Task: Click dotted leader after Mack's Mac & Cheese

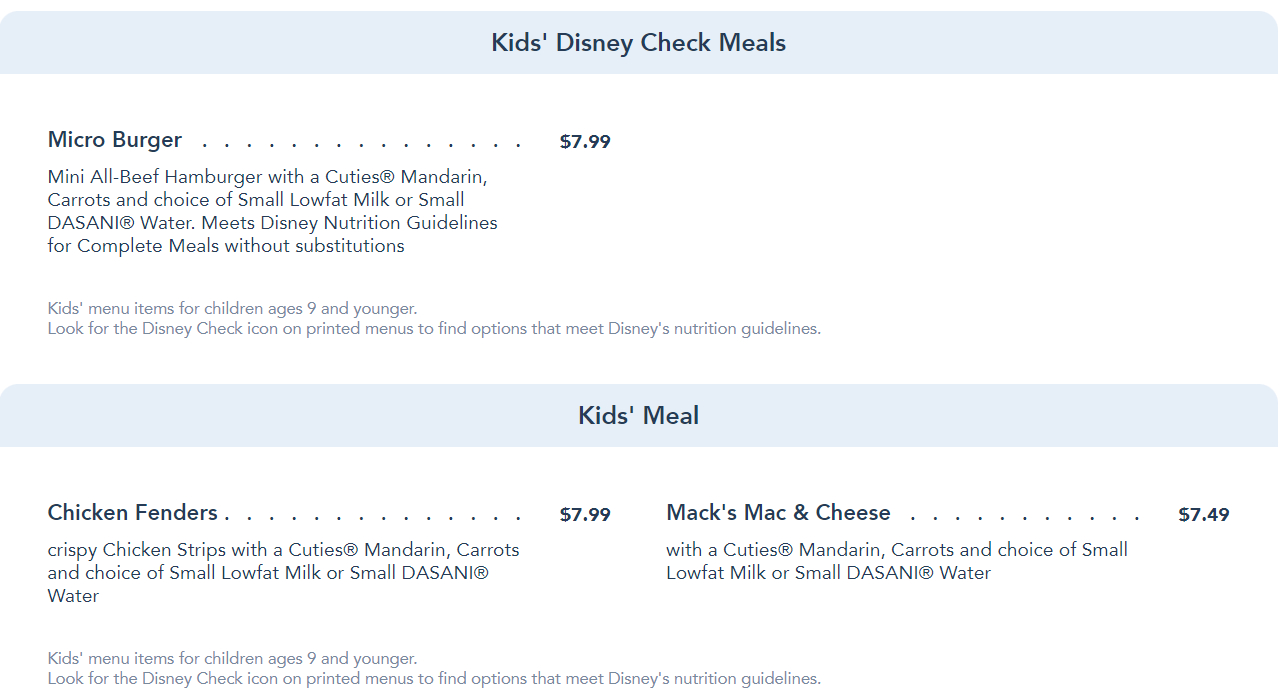Action: coord(1025,517)
